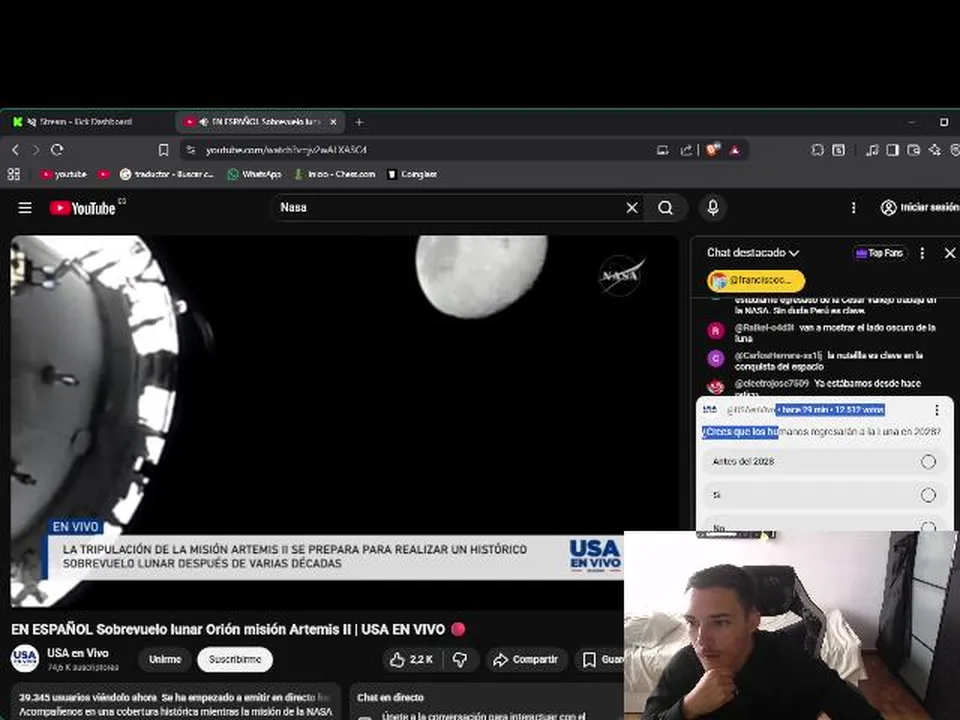The image size is (960, 720).
Task: Open chat options three-dot menu
Action: [x=922, y=253]
